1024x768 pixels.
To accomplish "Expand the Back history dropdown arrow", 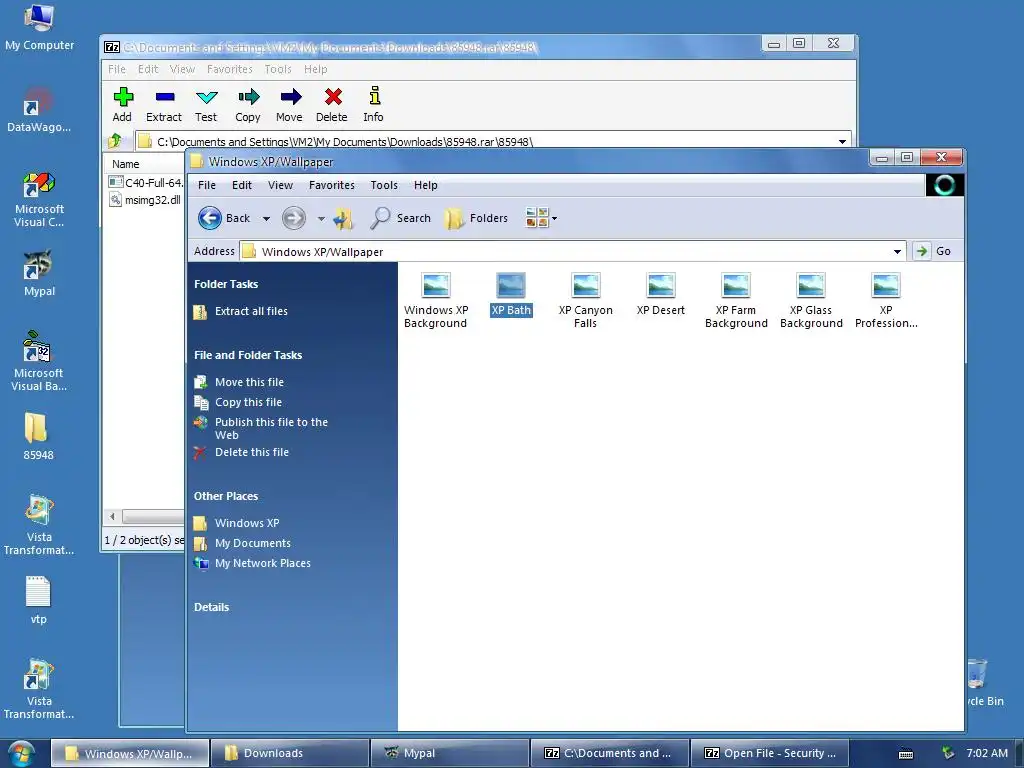I will 266,219.
